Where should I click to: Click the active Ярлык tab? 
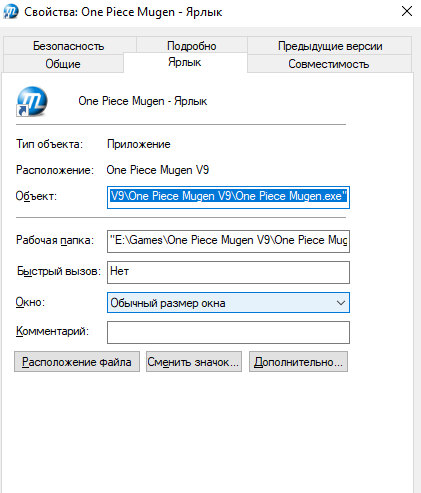coord(185,62)
